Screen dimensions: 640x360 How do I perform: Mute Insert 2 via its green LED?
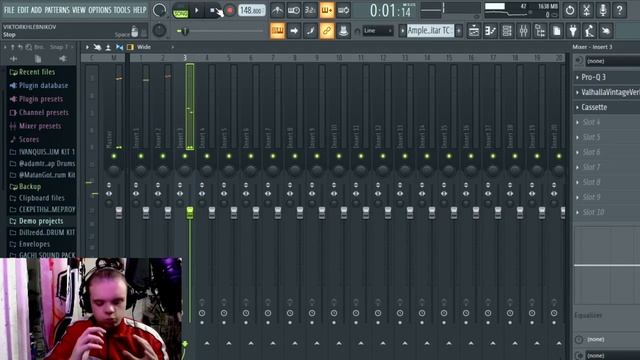(163, 156)
